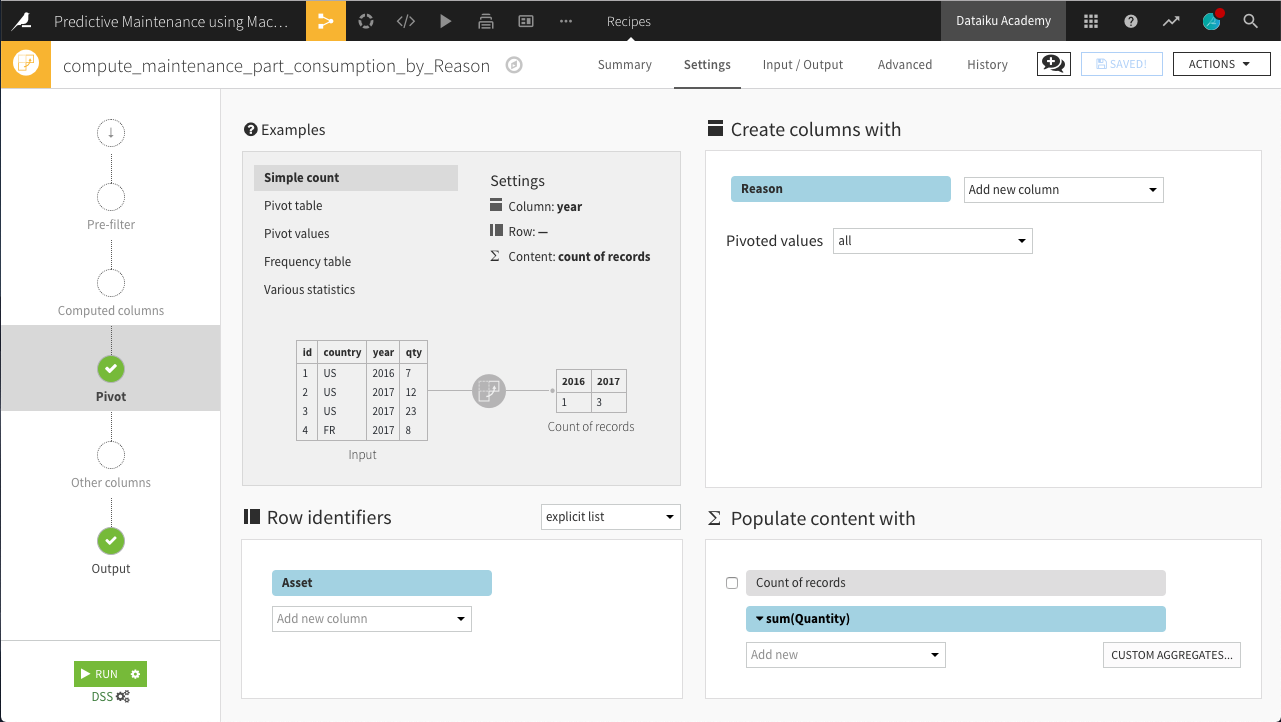Screen dimensions: 1281x722
Task: Click the SAVED! button
Action: tap(1121, 64)
